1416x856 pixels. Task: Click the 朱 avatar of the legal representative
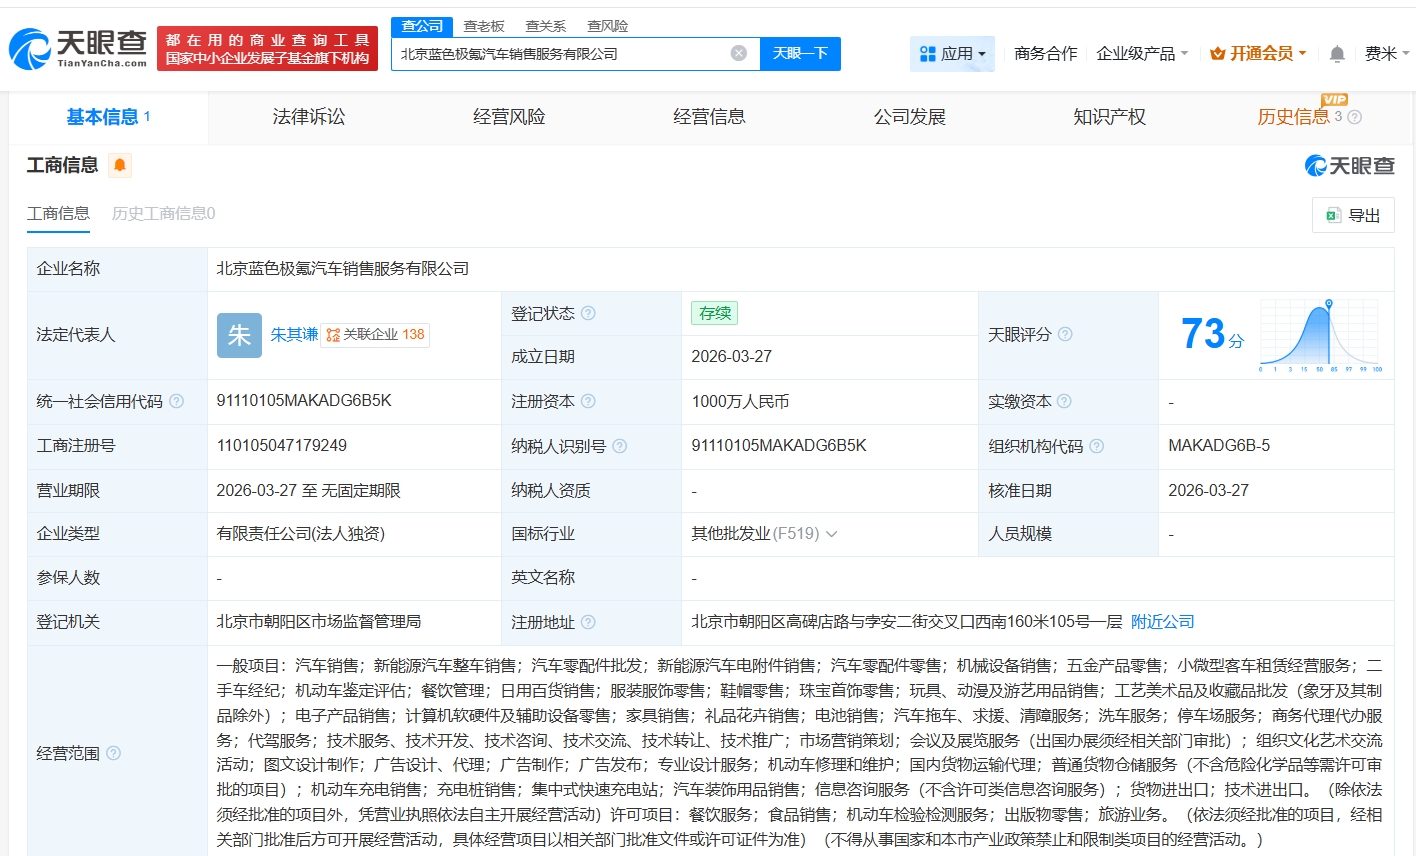click(x=239, y=335)
